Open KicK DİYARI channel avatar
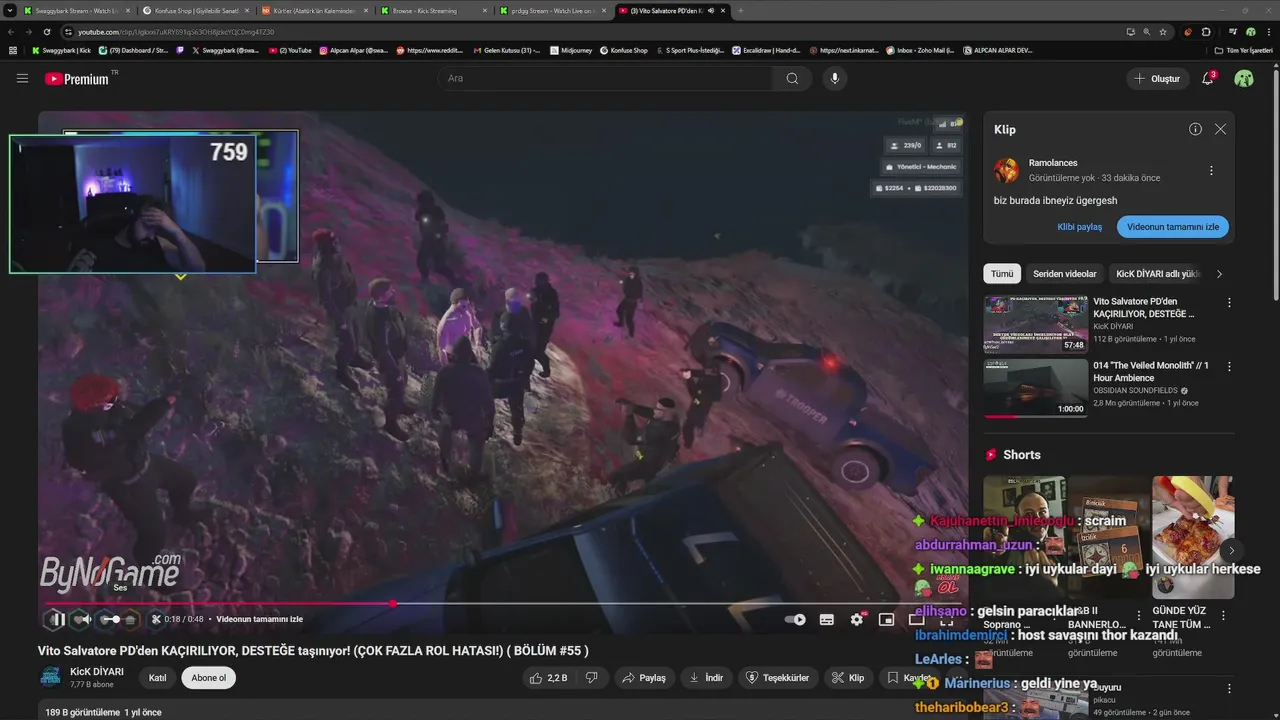 [x=50, y=677]
